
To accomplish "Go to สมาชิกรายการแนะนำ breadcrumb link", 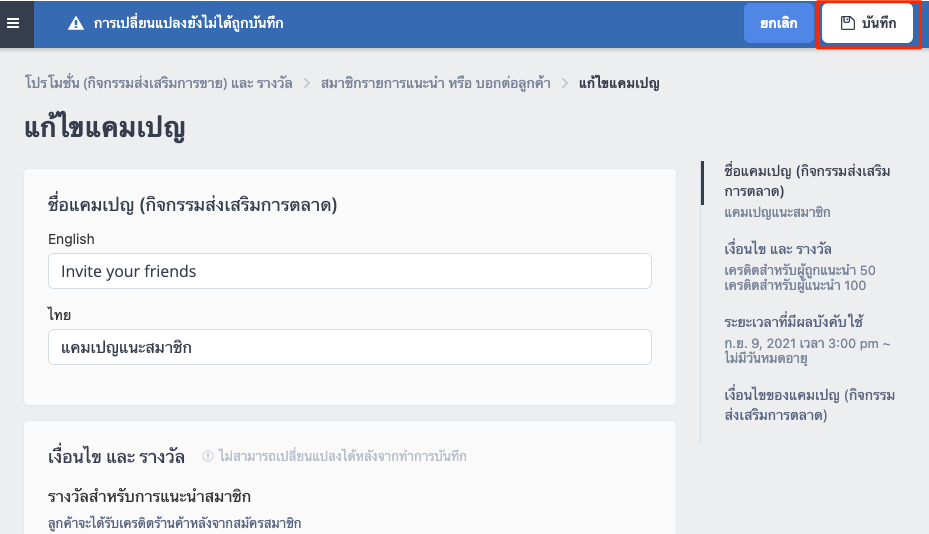I will [x=435, y=83].
